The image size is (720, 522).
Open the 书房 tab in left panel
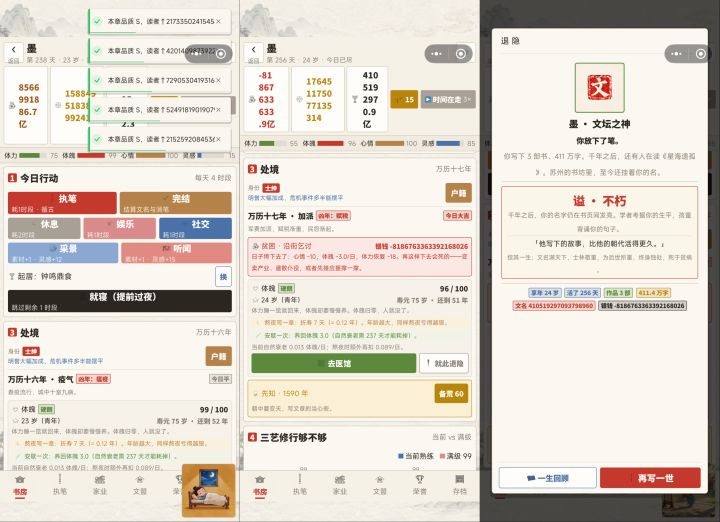pyautogui.click(x=20, y=485)
